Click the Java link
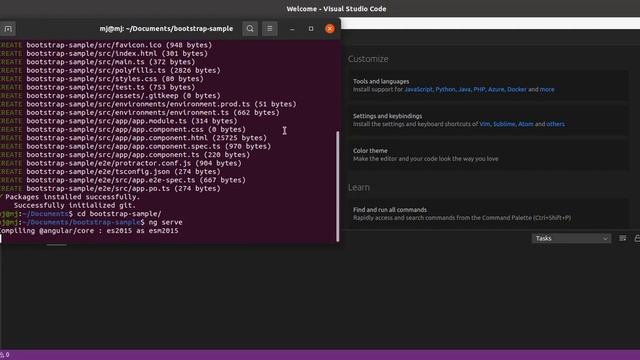The image size is (640, 360). coord(464,89)
